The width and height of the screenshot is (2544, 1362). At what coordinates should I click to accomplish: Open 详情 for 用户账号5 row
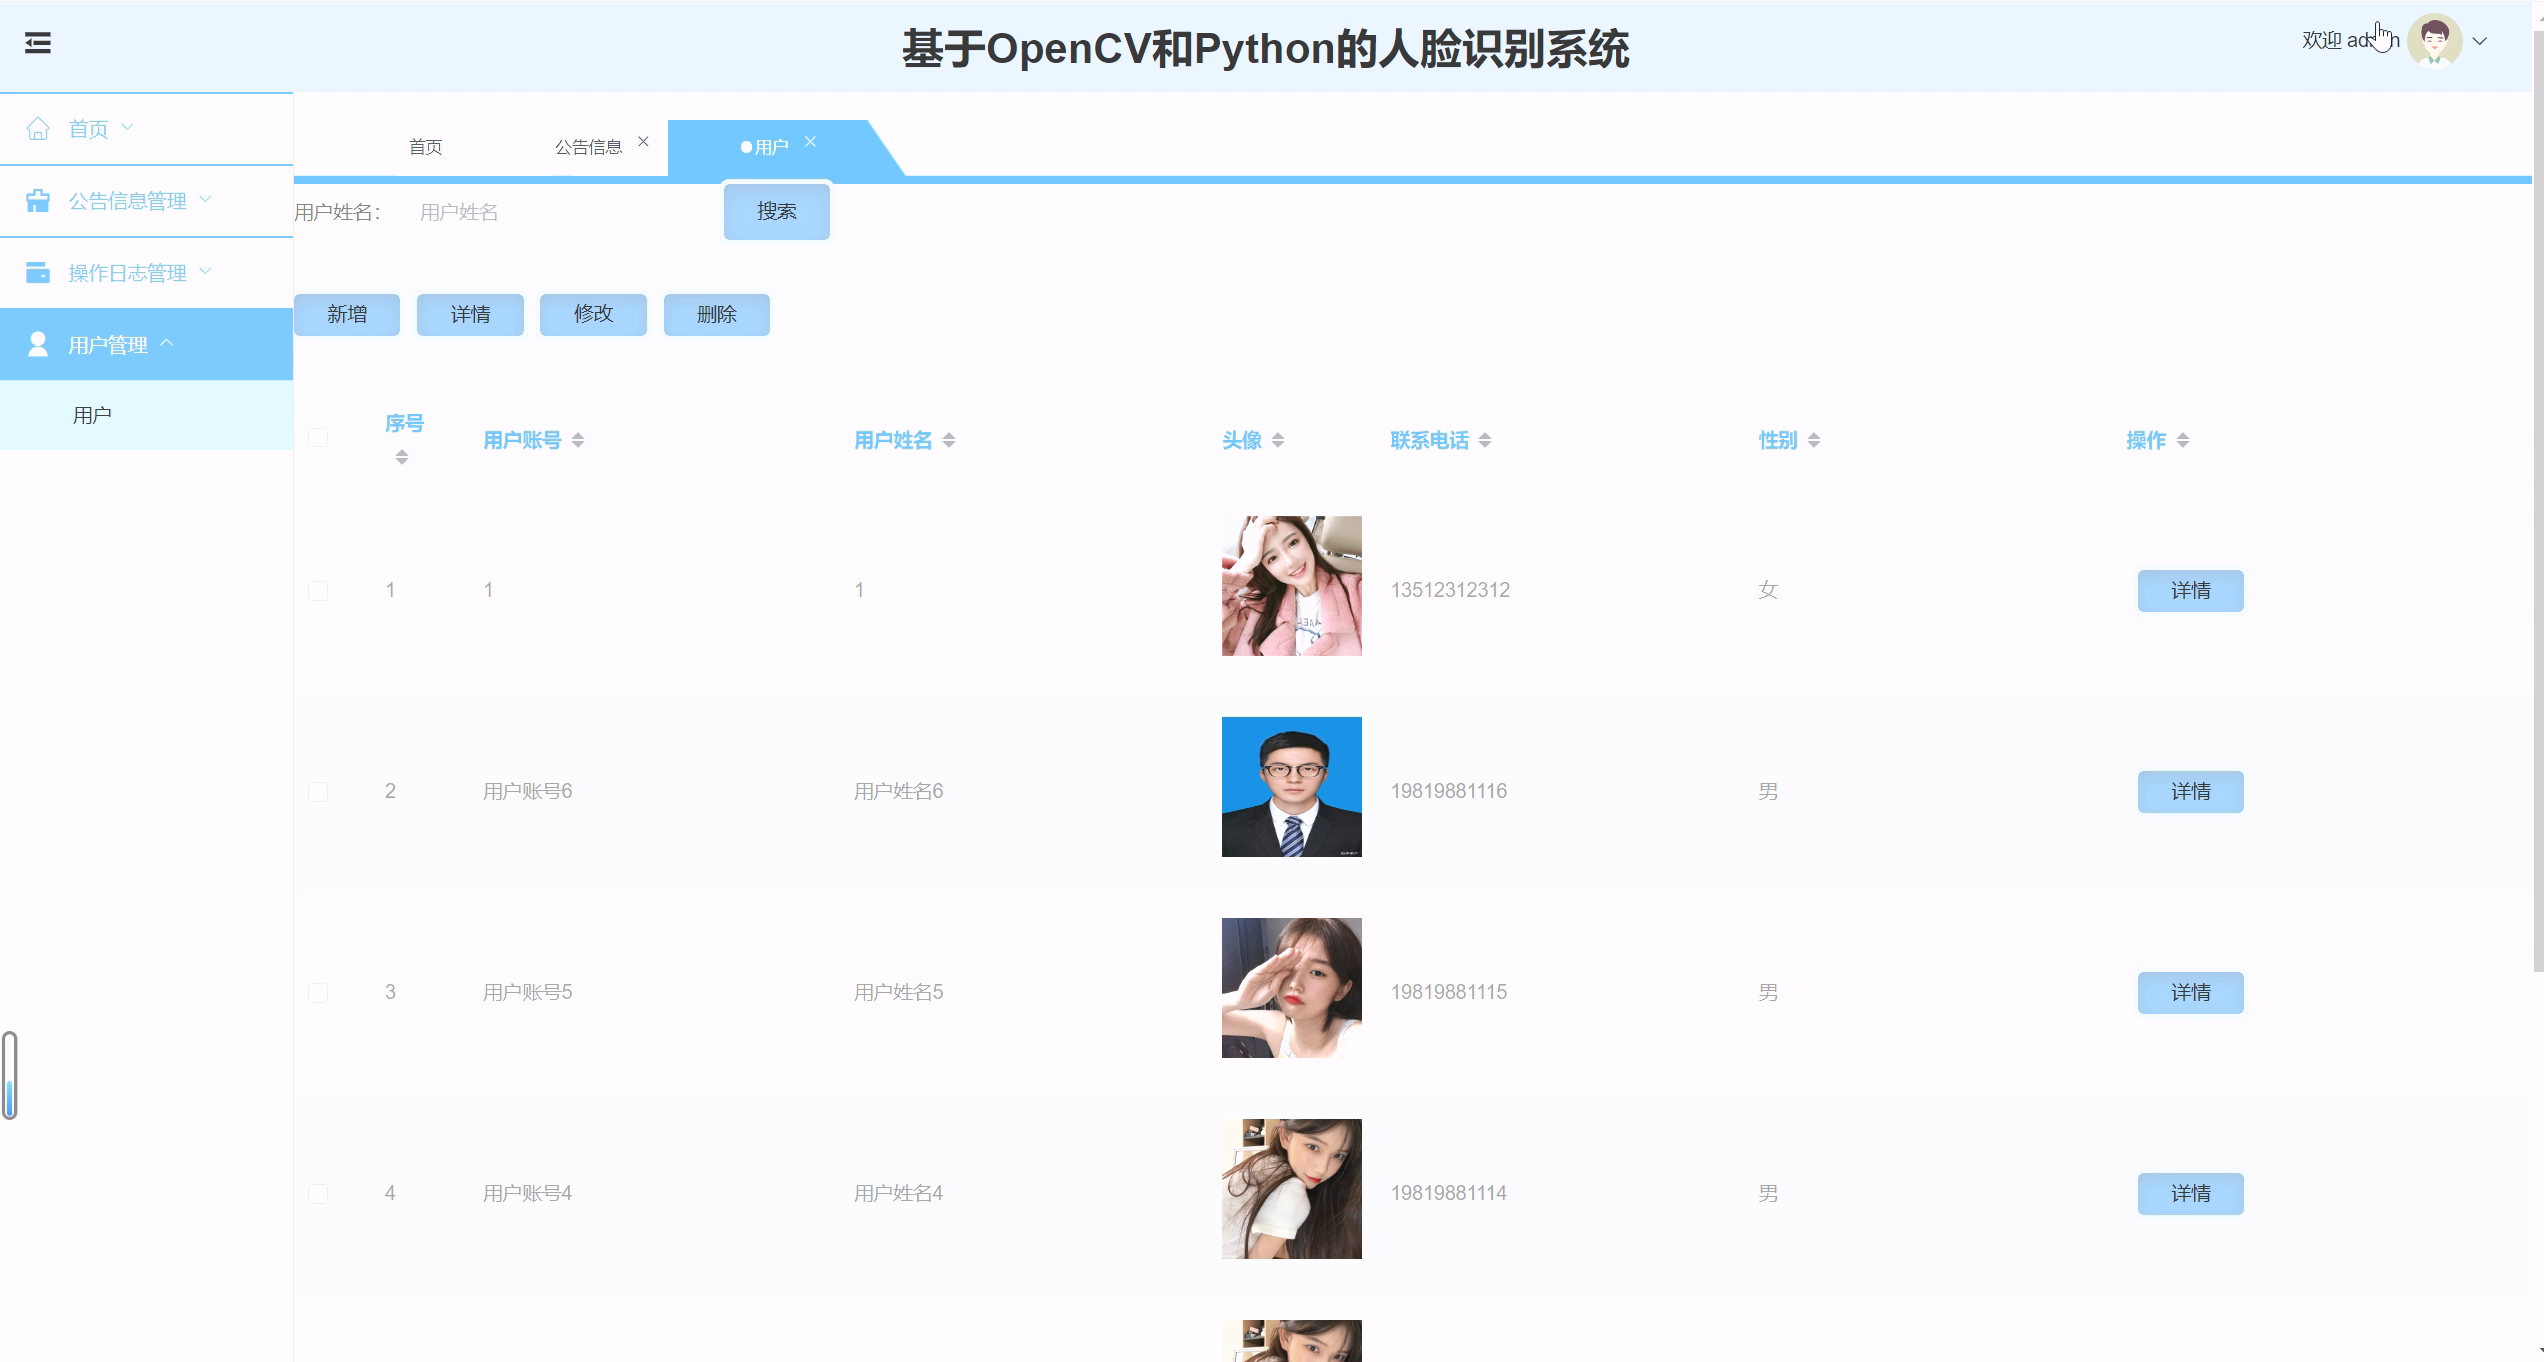click(x=2191, y=993)
